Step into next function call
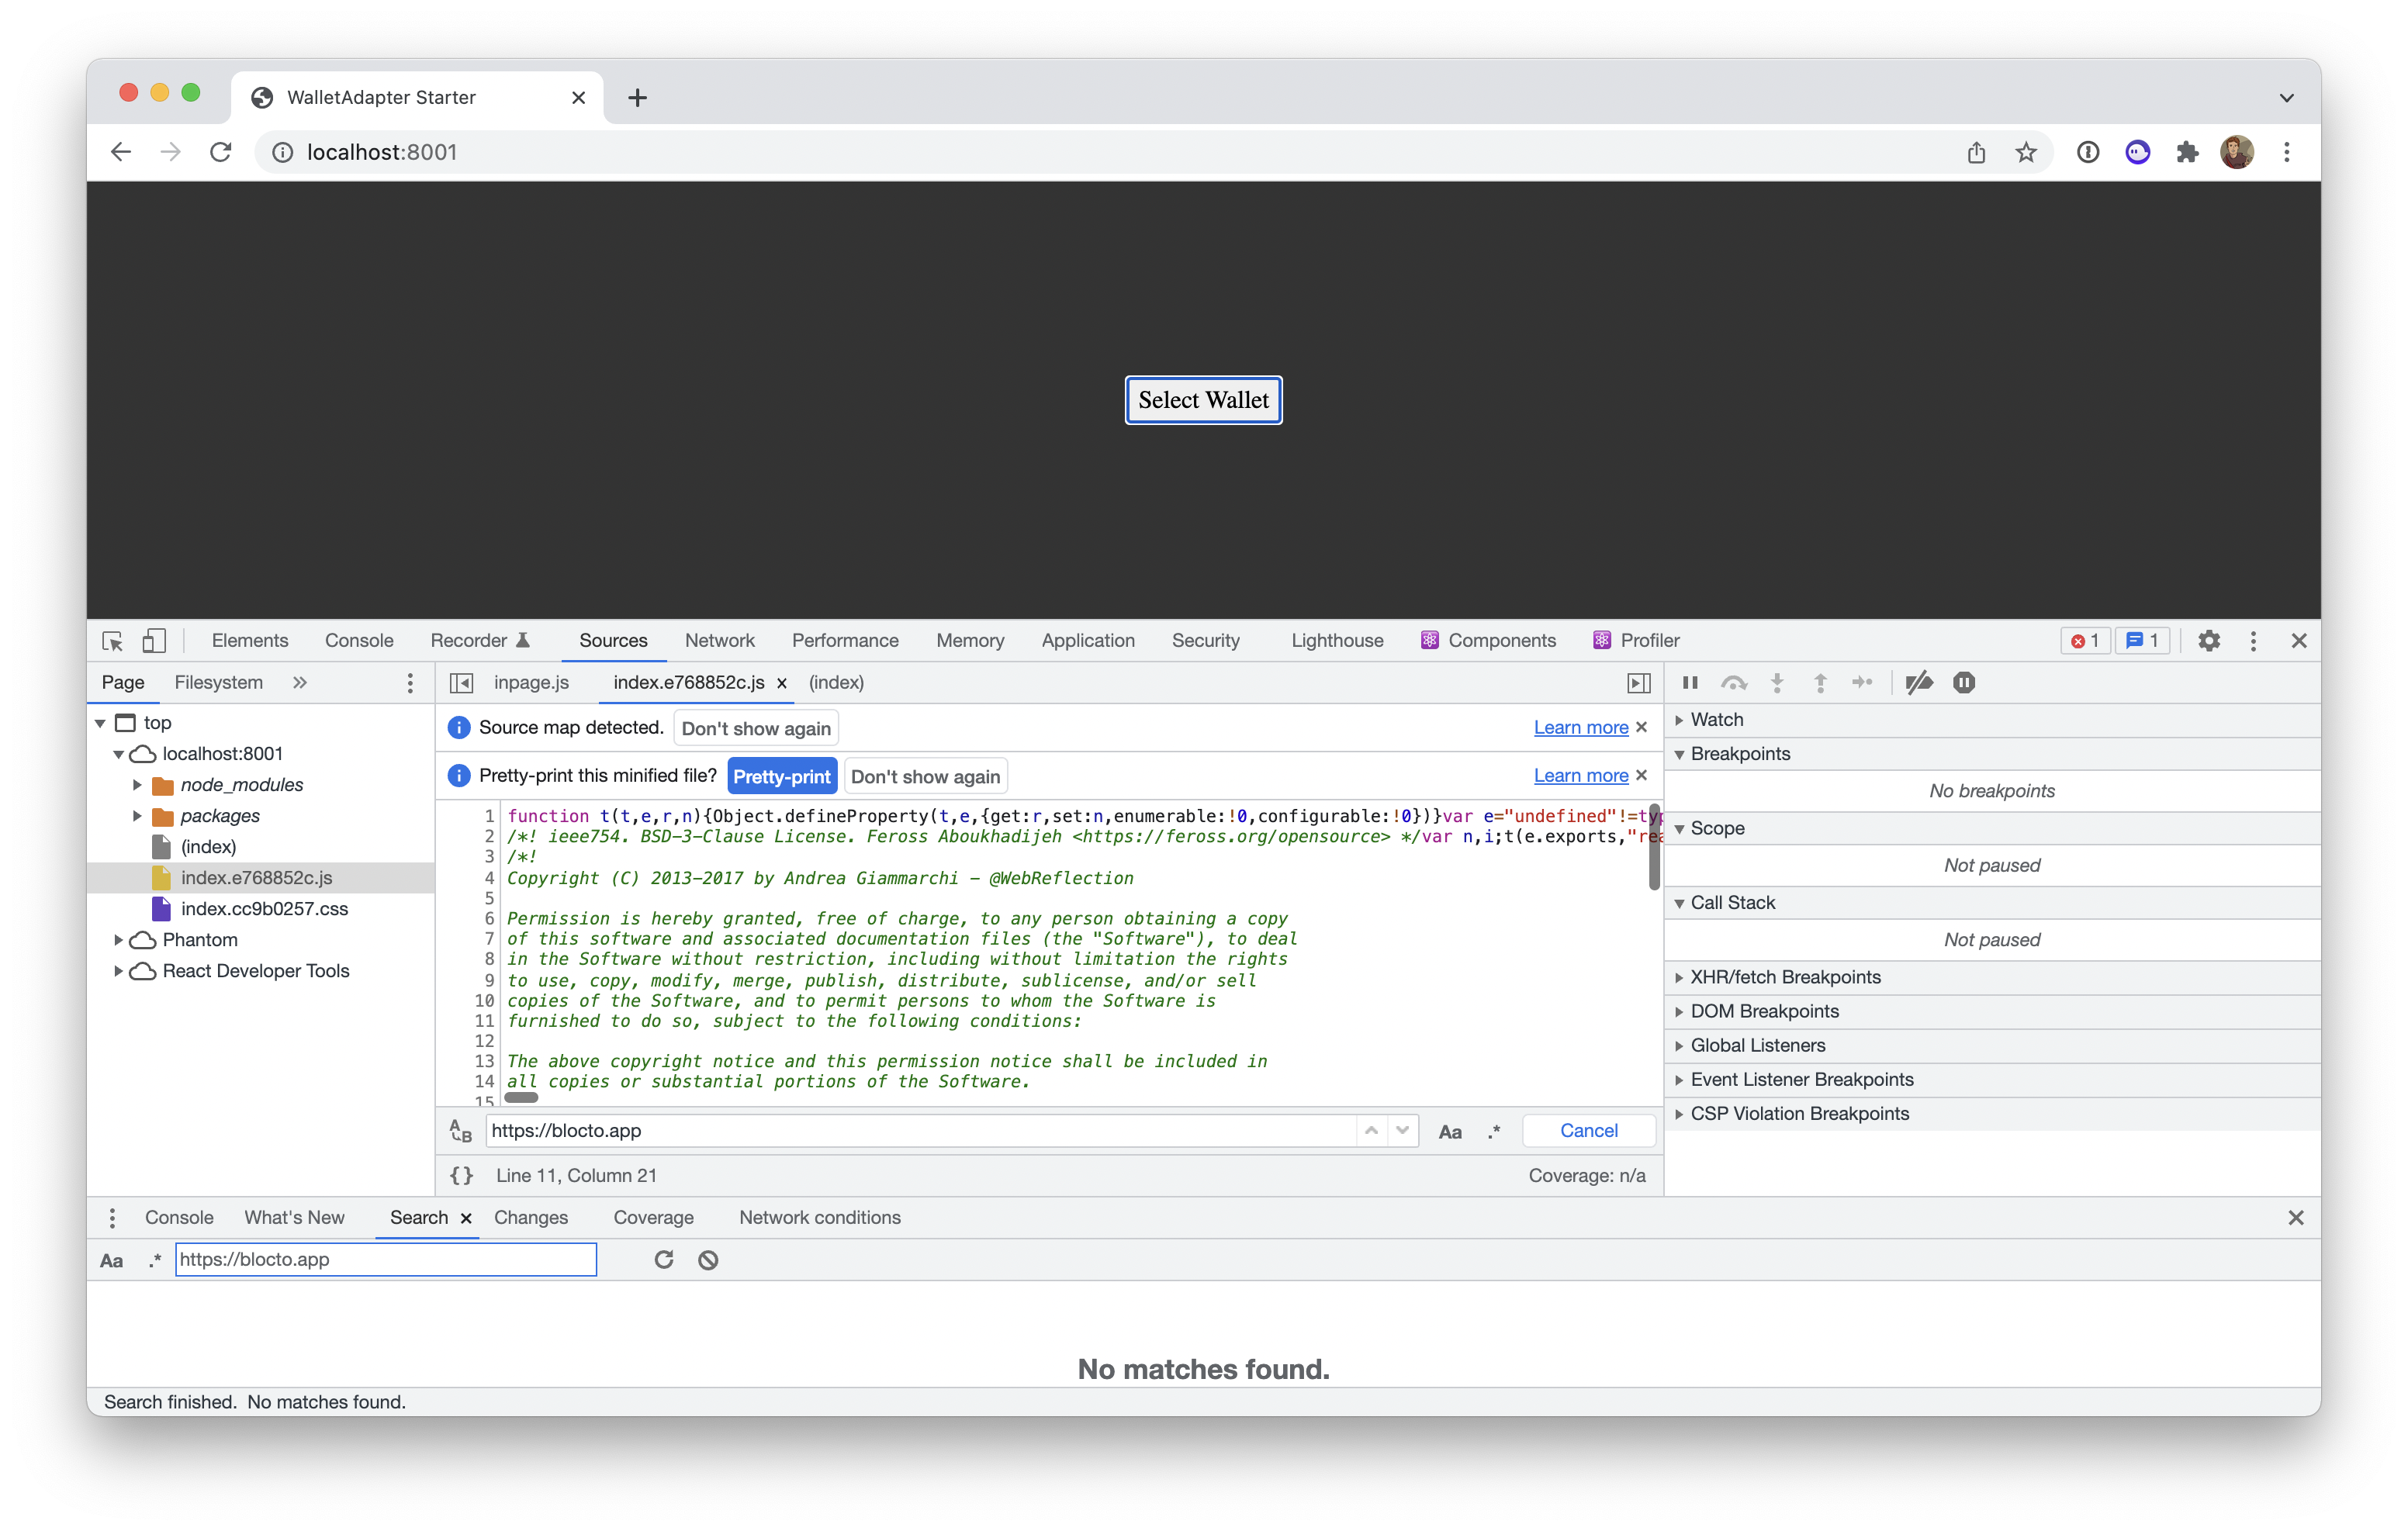 pos(1777,683)
